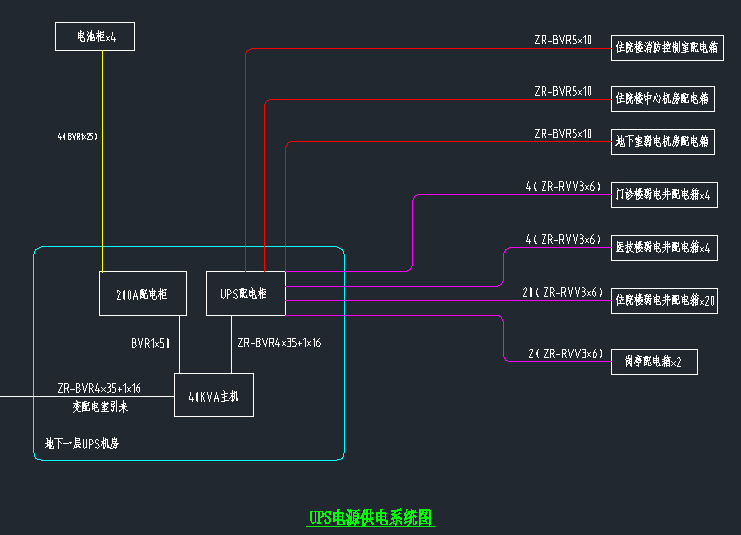Select the 地下室弱电机房配电箱 box
Screen dimensions: 741x535
(662, 142)
